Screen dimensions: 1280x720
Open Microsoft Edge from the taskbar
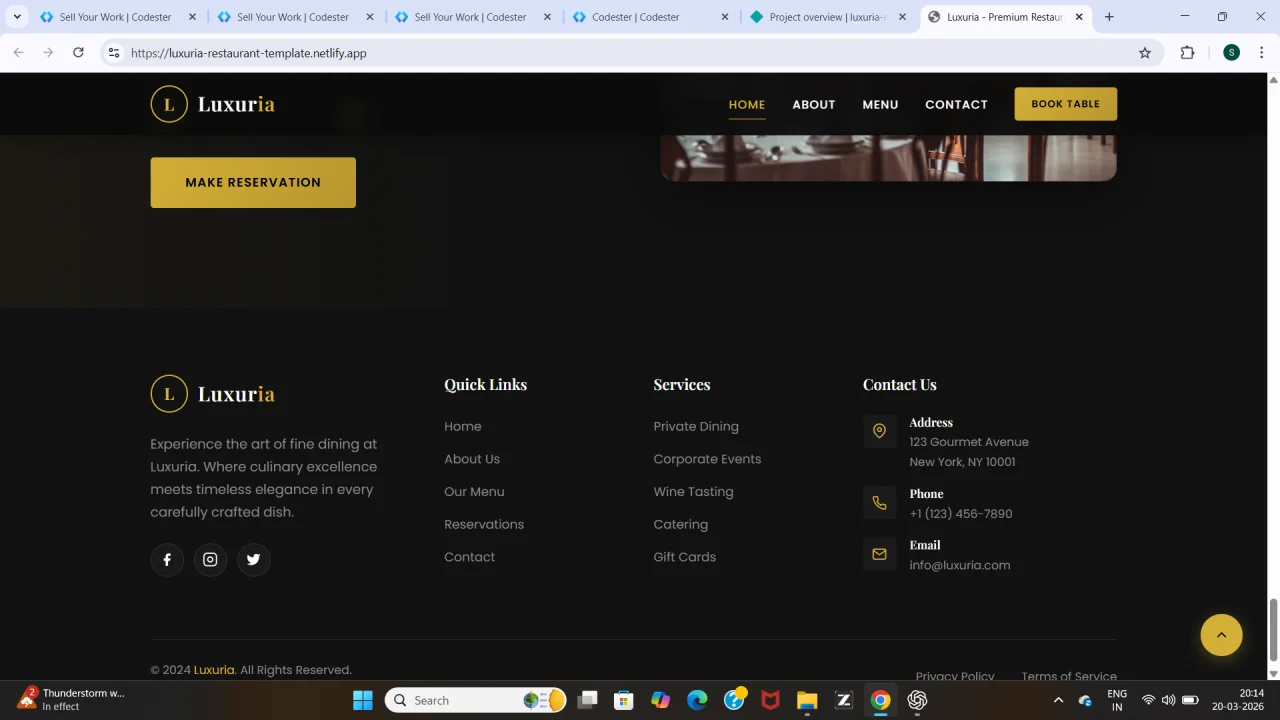[697, 700]
